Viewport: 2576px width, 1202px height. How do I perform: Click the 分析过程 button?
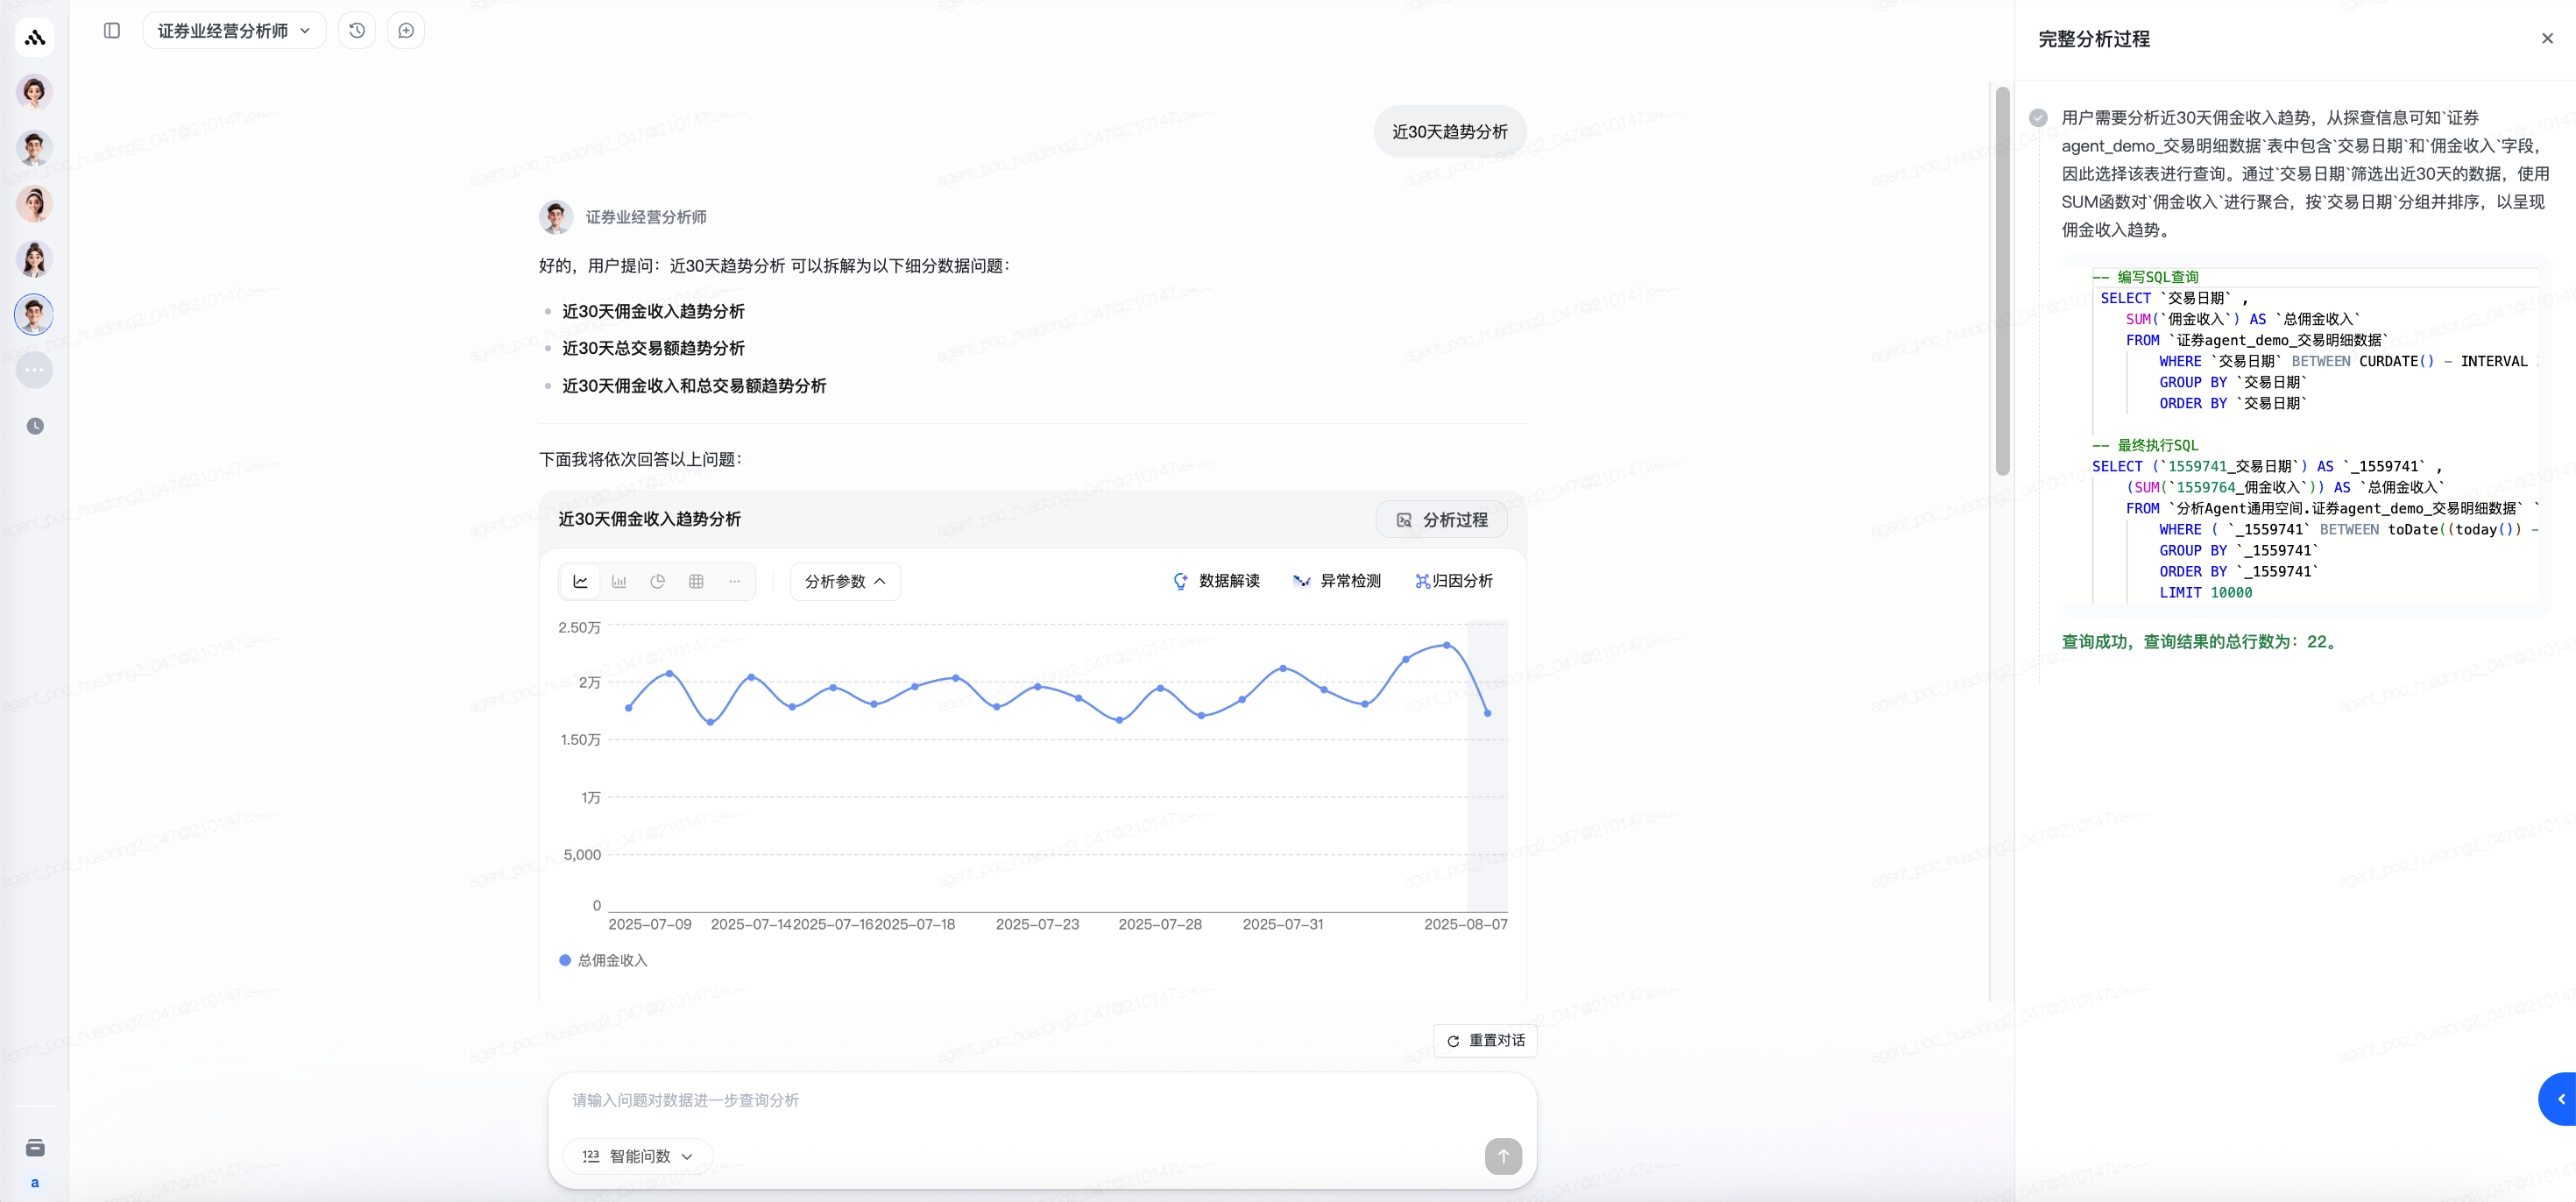point(1441,520)
